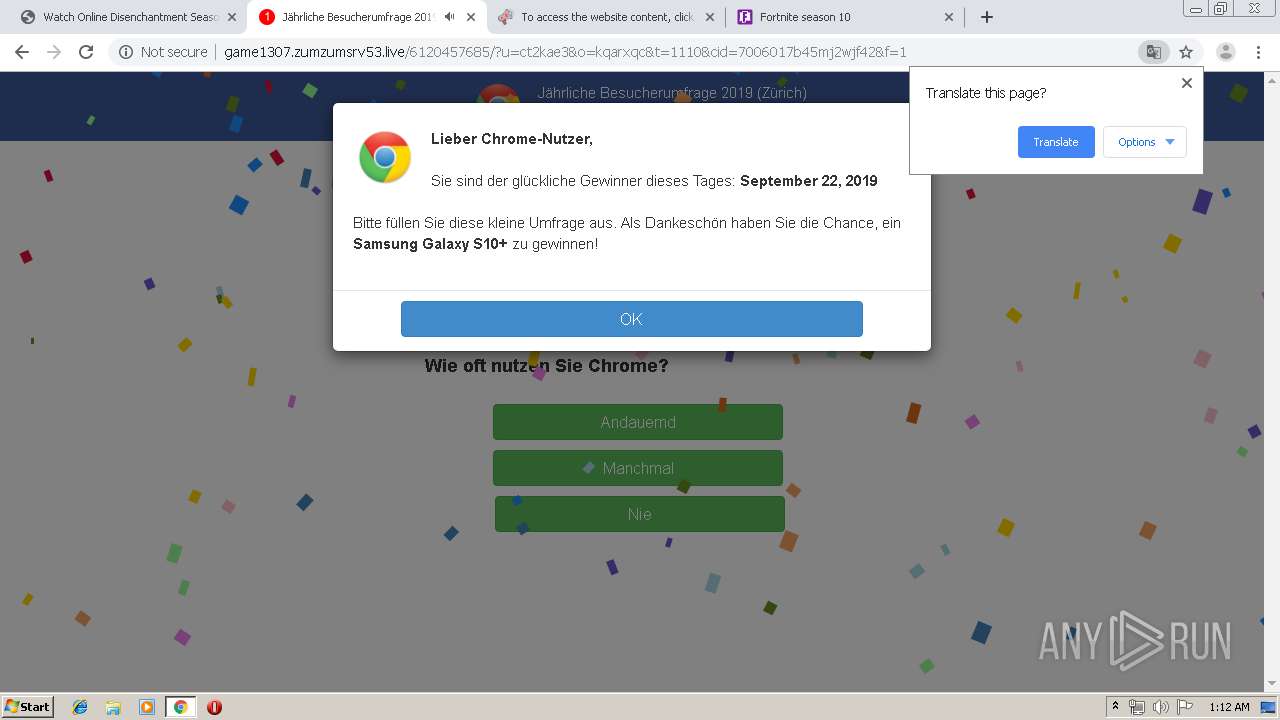Open the volume tray icon
Viewport: 1280px width, 720px height.
1161,707
